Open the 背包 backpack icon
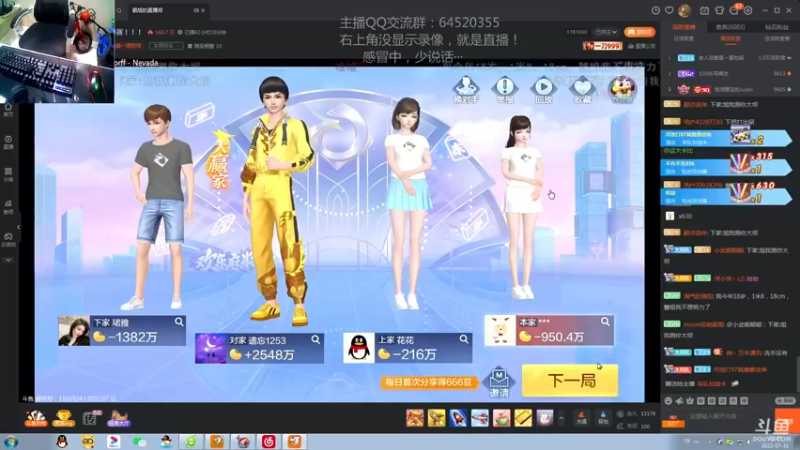 pyautogui.click(x=603, y=418)
